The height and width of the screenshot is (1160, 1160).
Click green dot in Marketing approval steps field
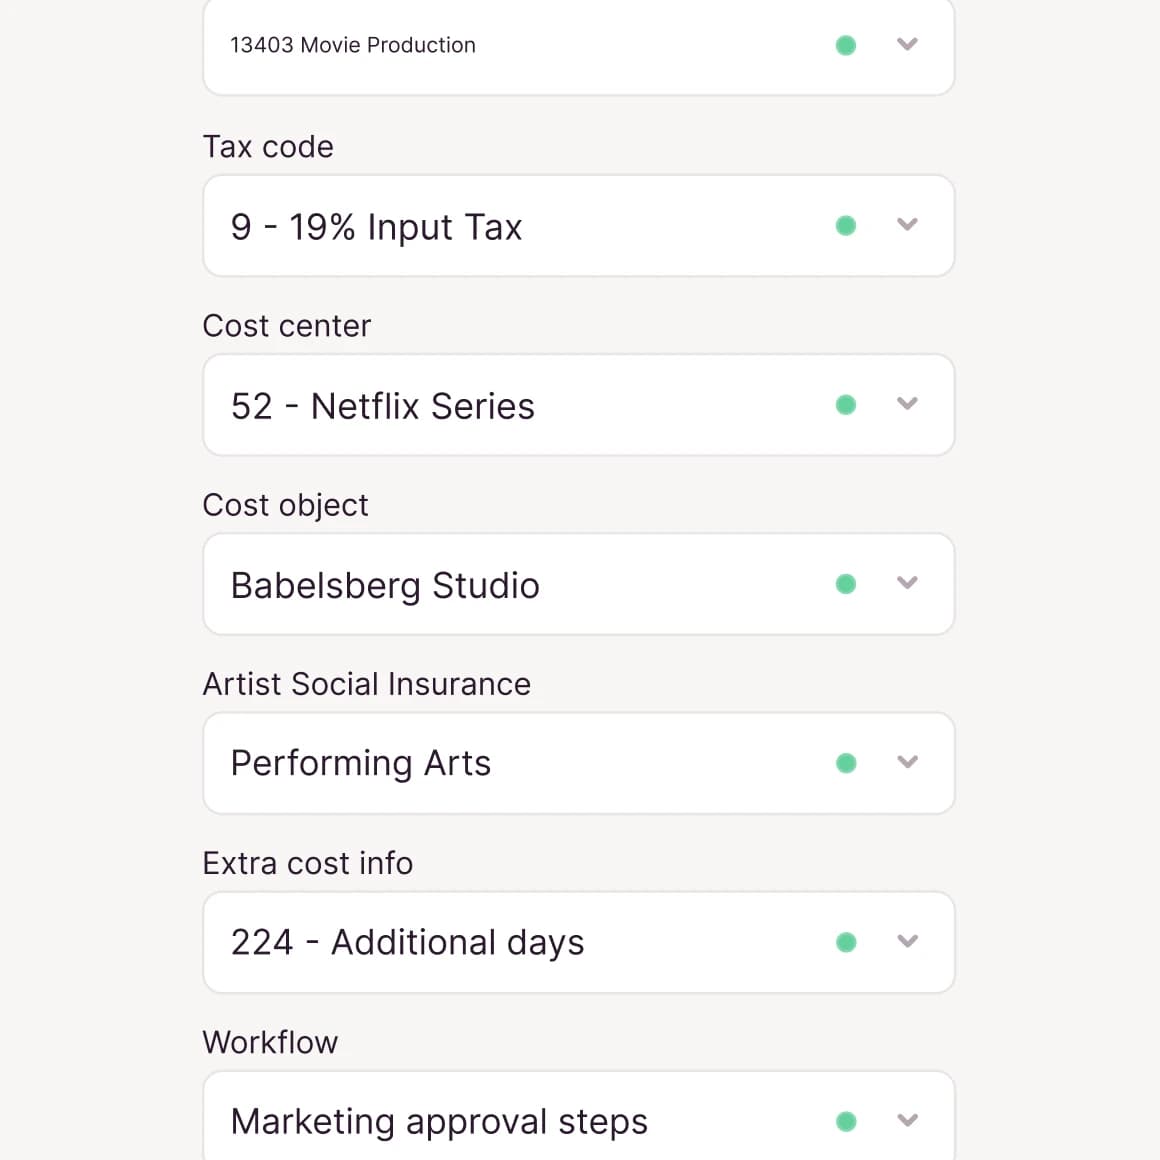tap(846, 1121)
